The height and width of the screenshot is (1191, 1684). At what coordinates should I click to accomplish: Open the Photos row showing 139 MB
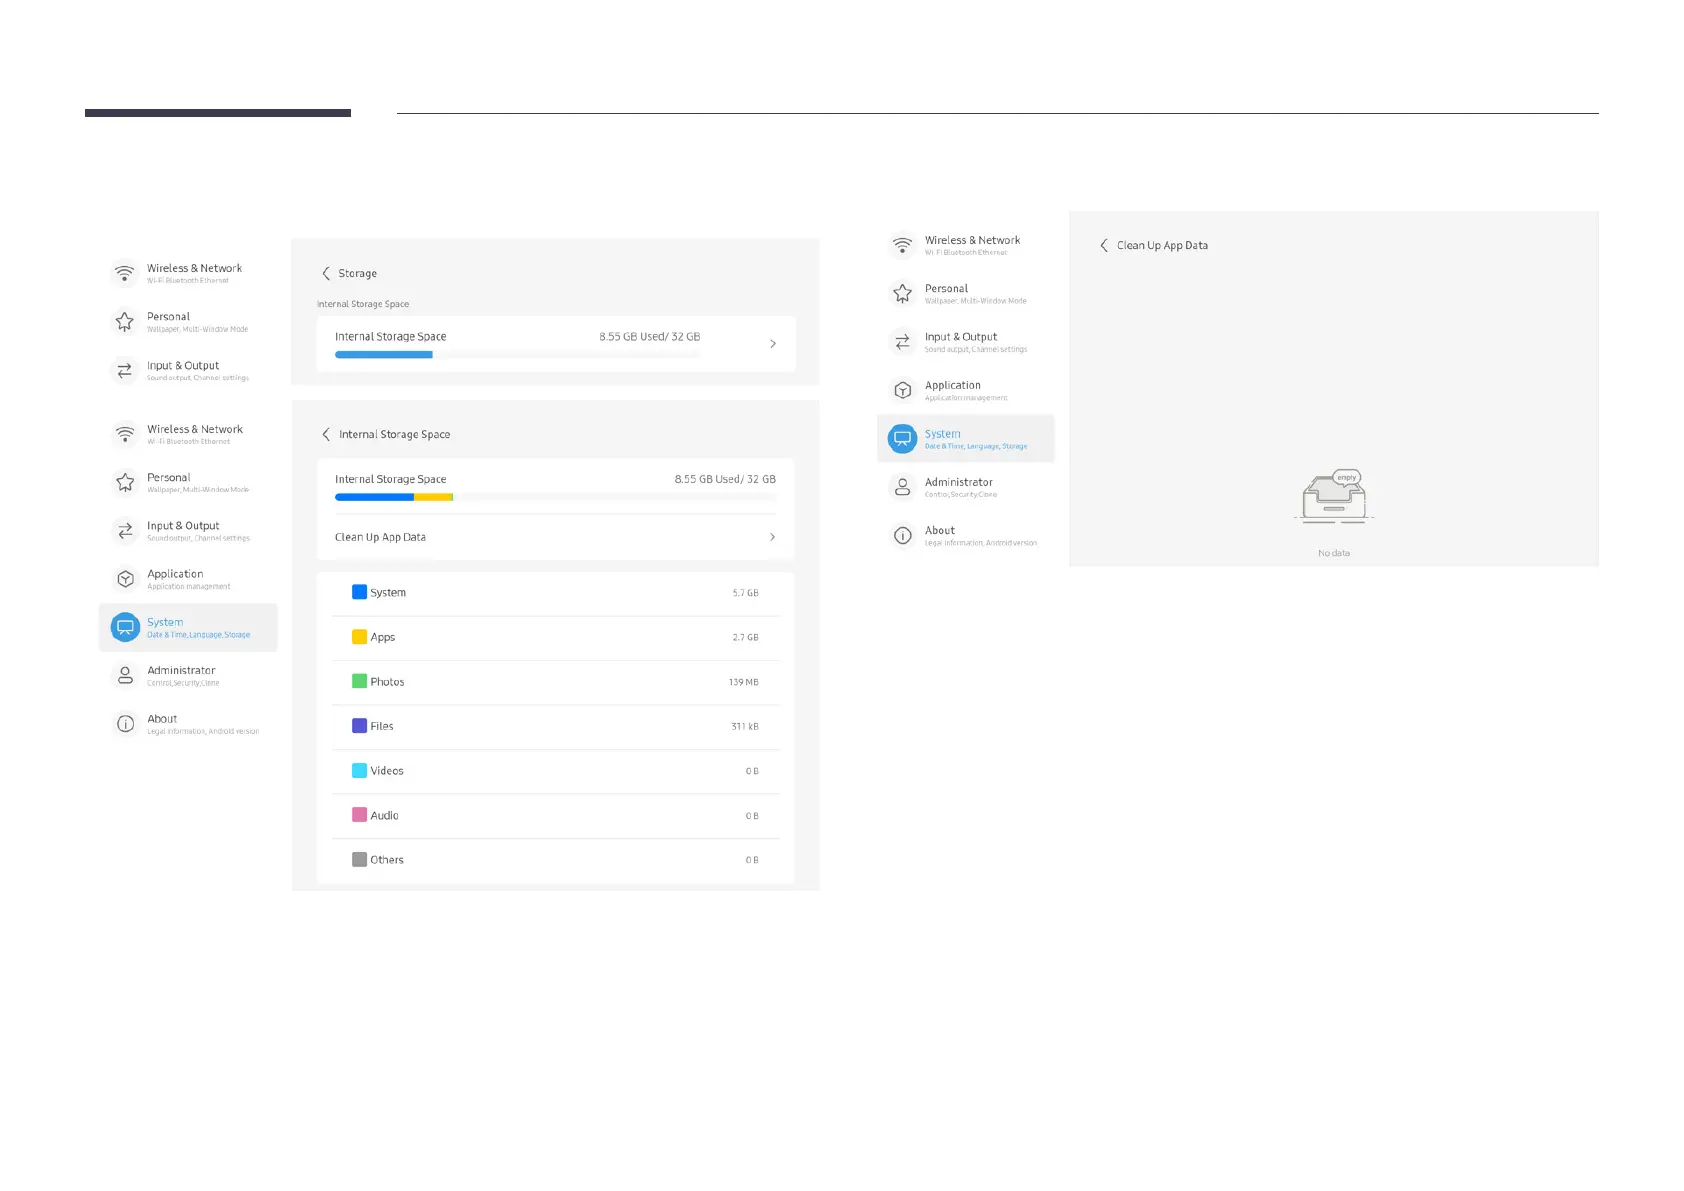(555, 682)
